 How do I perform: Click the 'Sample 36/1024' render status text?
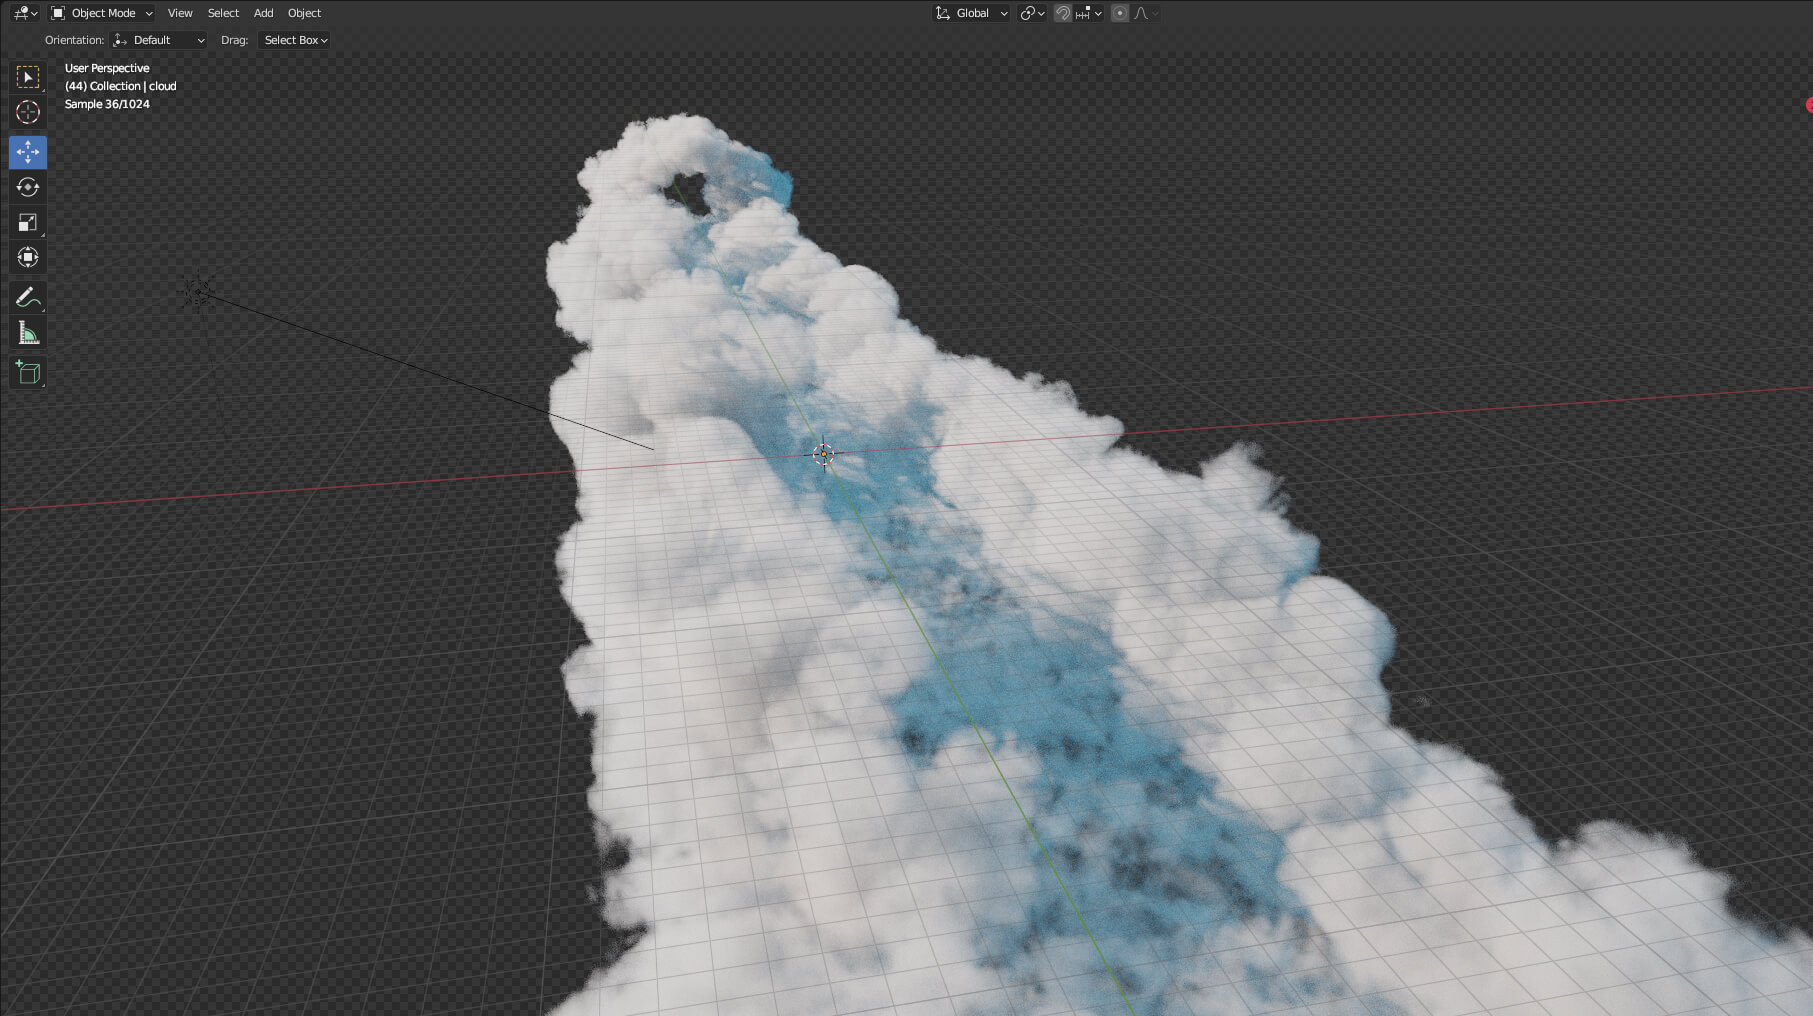coord(107,104)
